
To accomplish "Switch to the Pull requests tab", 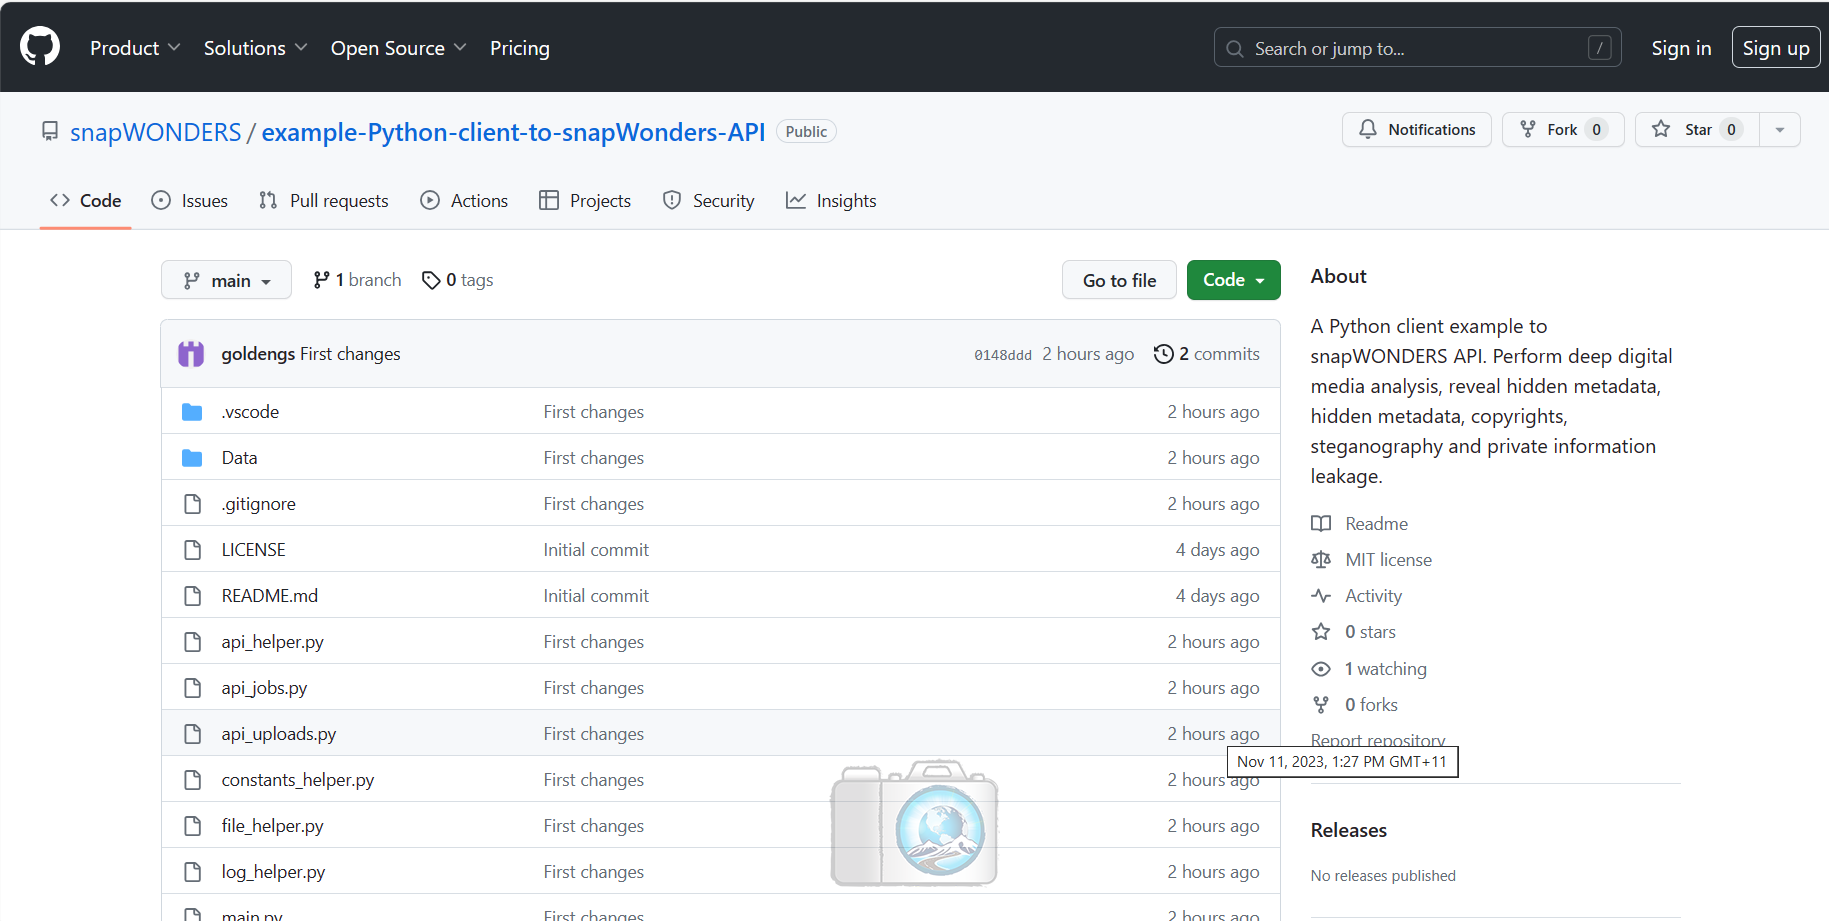I will tap(323, 201).
